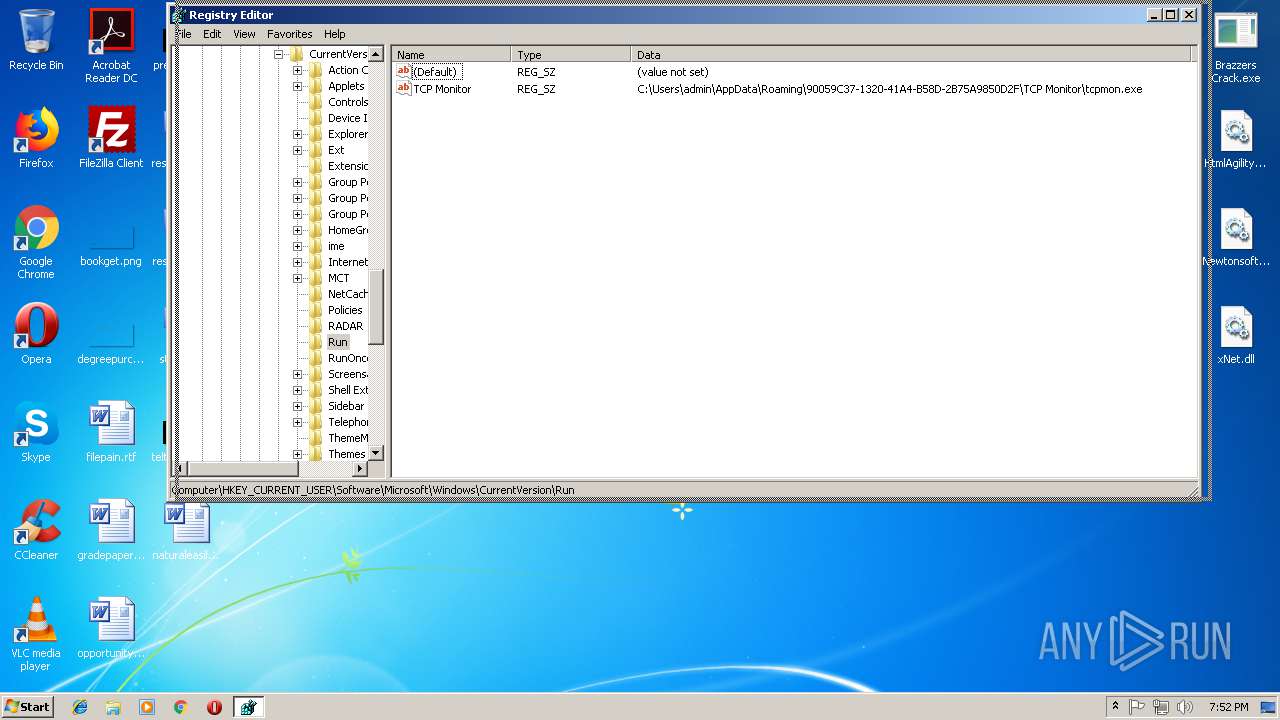The image size is (1280, 720).
Task: Open the Recycle Bin desktop icon
Action: [36, 41]
